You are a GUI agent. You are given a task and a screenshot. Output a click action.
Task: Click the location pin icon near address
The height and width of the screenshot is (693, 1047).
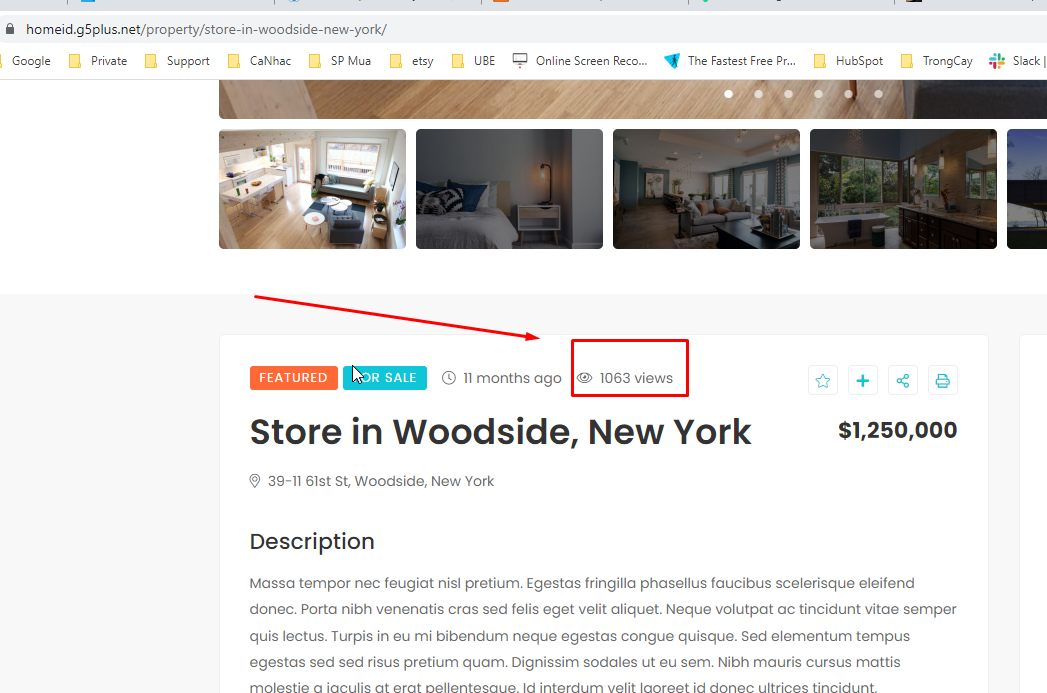coord(254,481)
